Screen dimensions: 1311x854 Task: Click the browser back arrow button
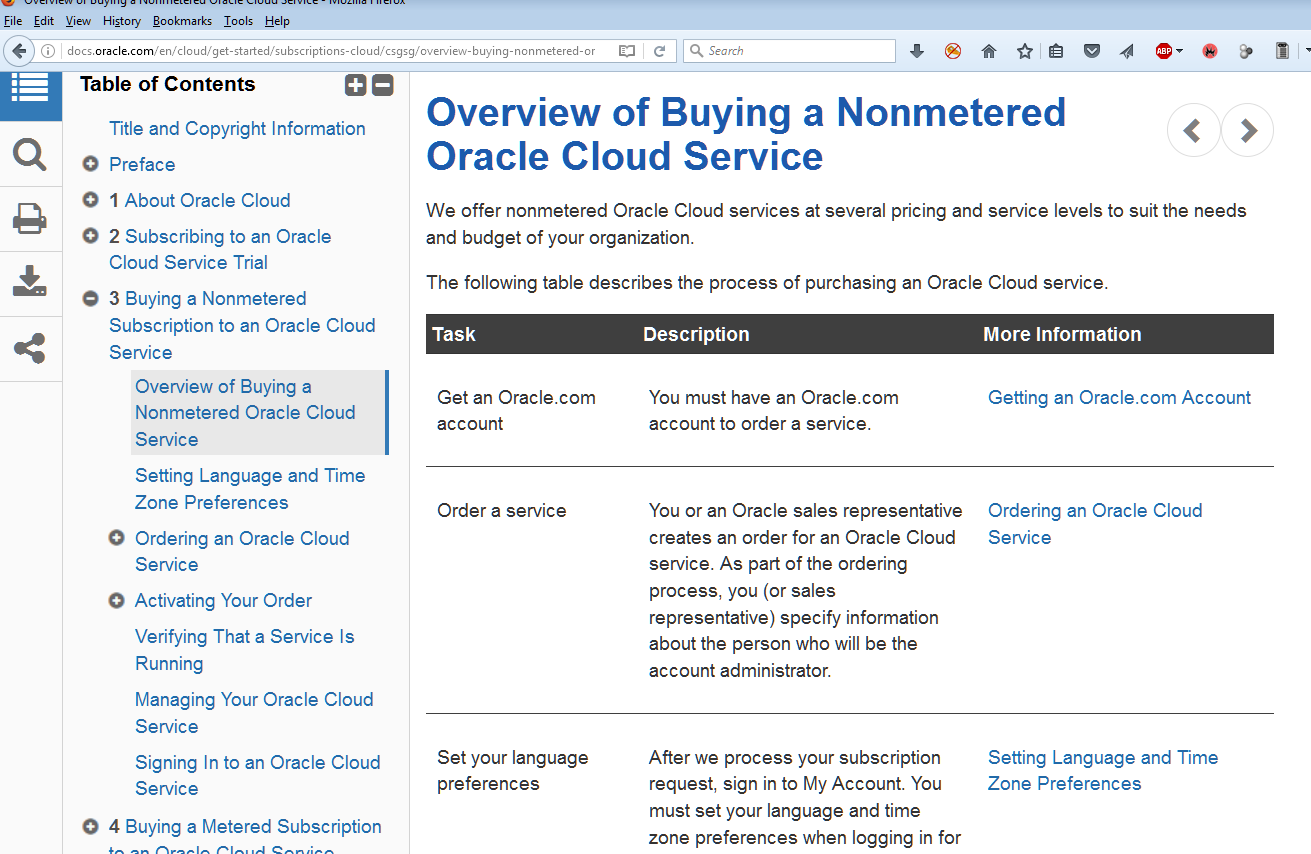tap(18, 51)
